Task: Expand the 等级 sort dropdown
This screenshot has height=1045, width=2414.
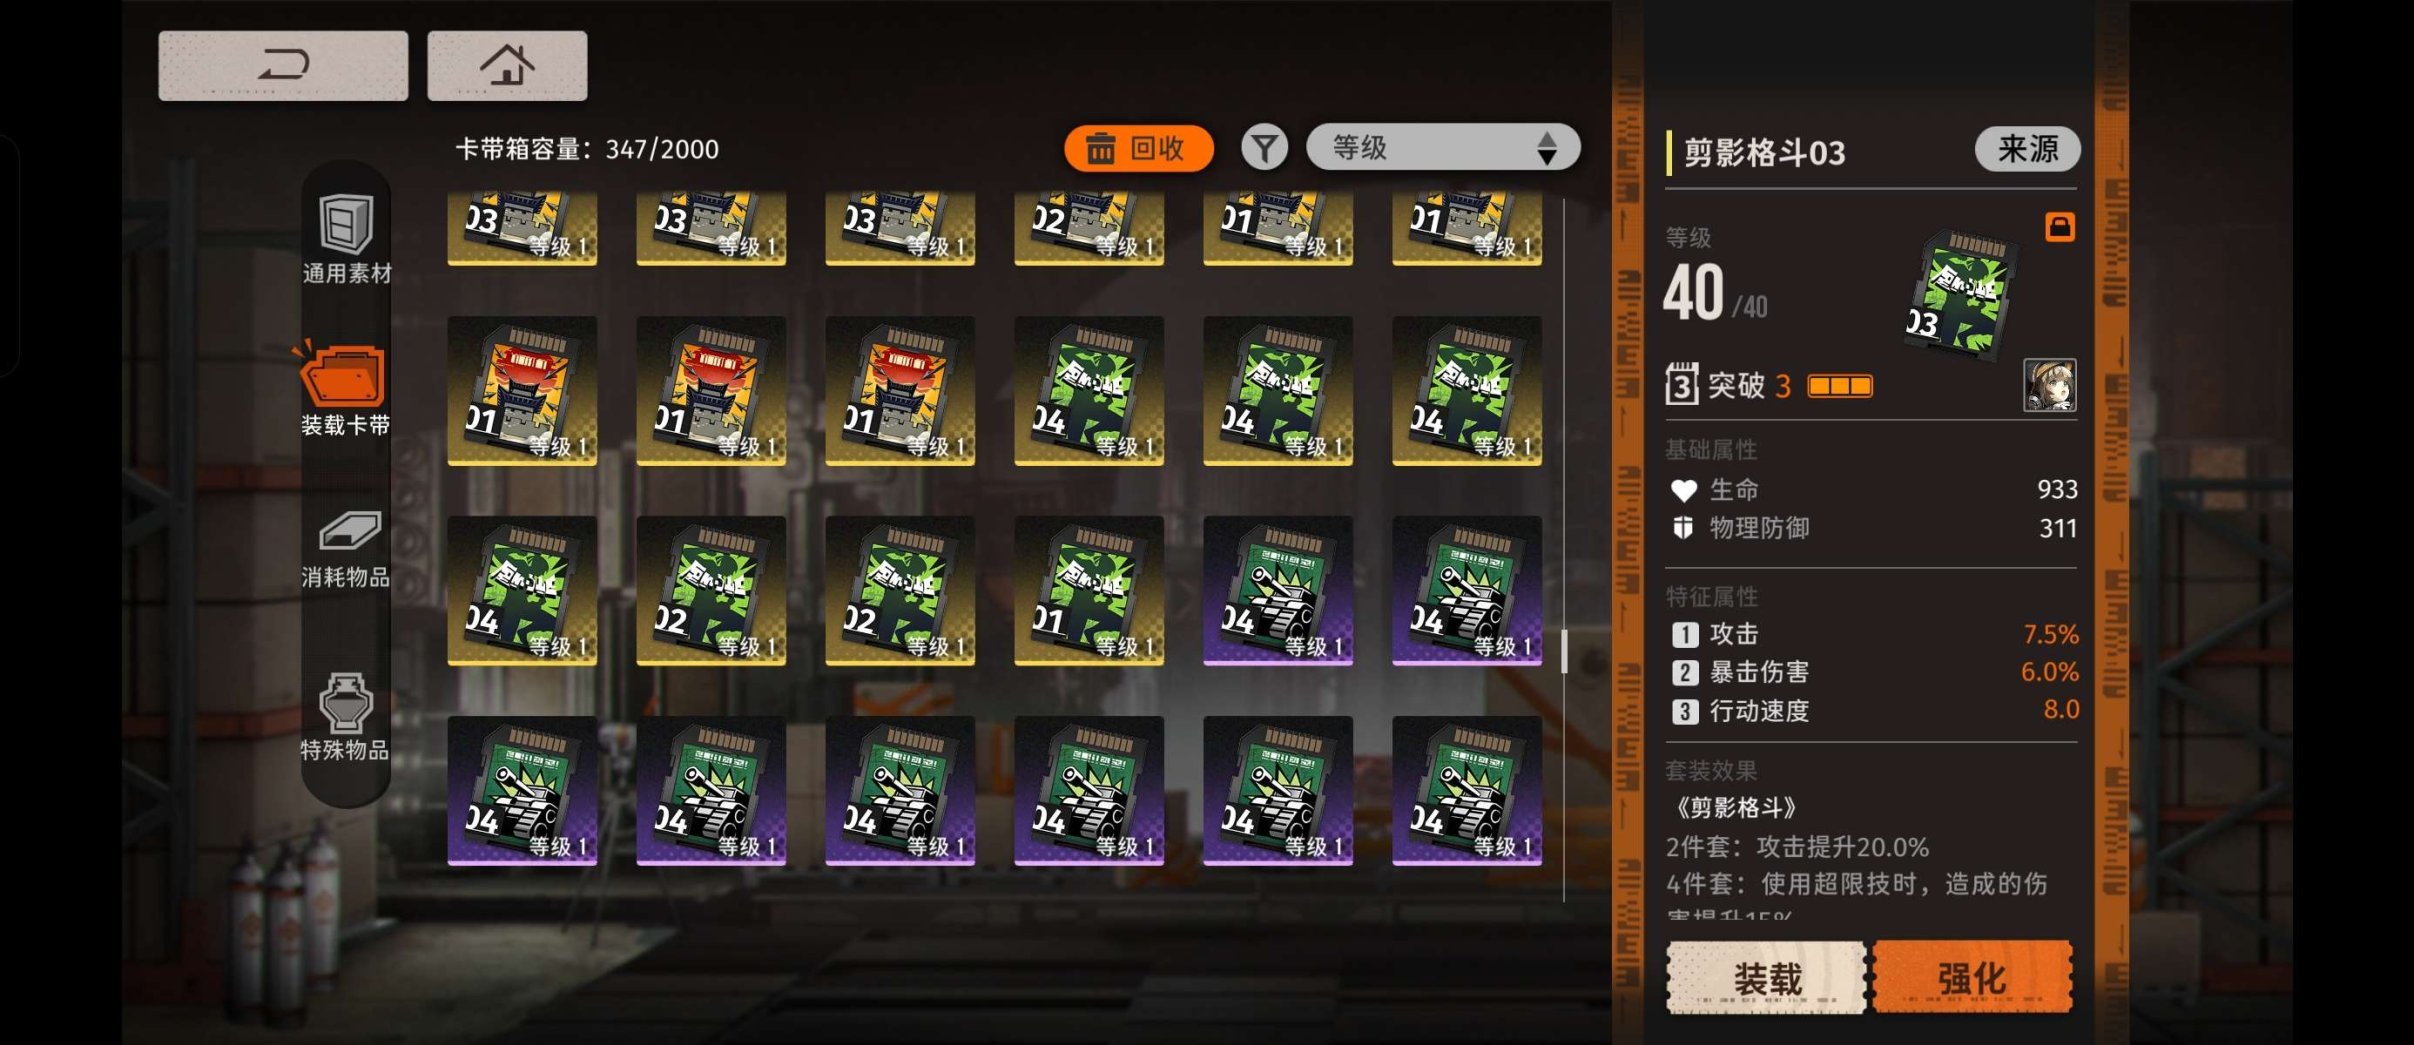Action: pyautogui.click(x=1443, y=148)
